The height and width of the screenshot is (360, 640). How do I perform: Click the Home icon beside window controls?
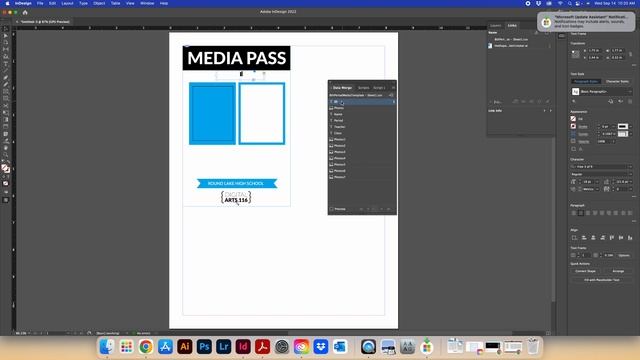click(x=25, y=12)
